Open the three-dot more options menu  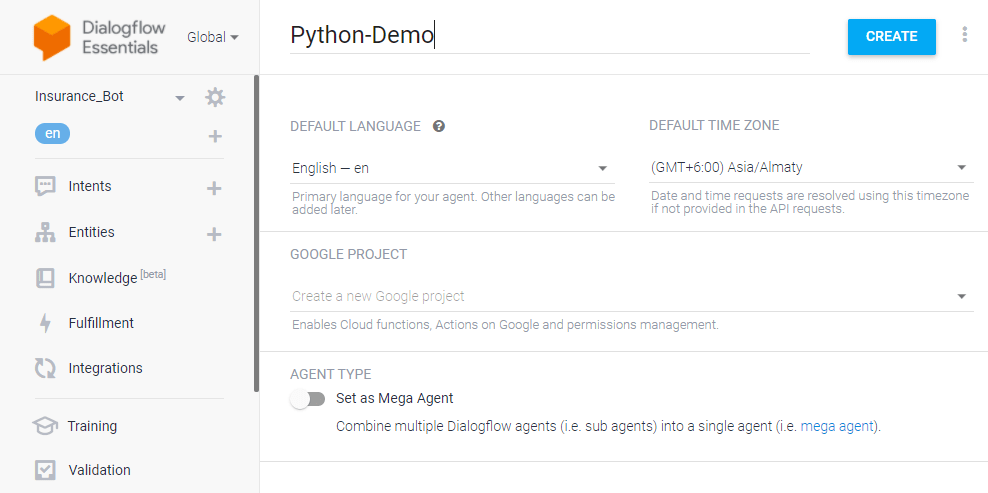point(964,35)
